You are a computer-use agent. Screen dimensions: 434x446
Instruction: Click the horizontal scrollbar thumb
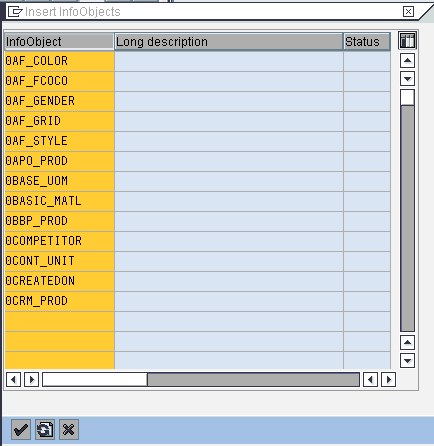(95, 379)
